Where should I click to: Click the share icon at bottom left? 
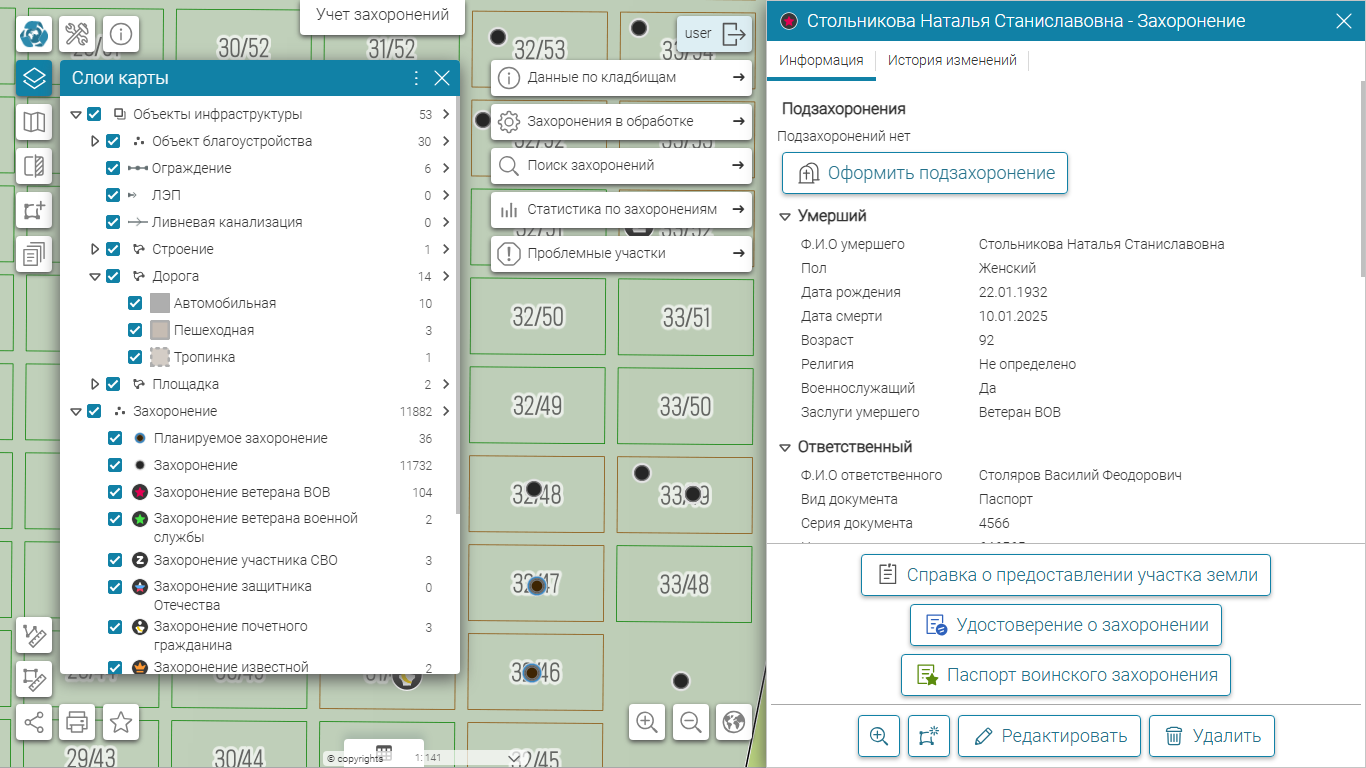tap(34, 721)
